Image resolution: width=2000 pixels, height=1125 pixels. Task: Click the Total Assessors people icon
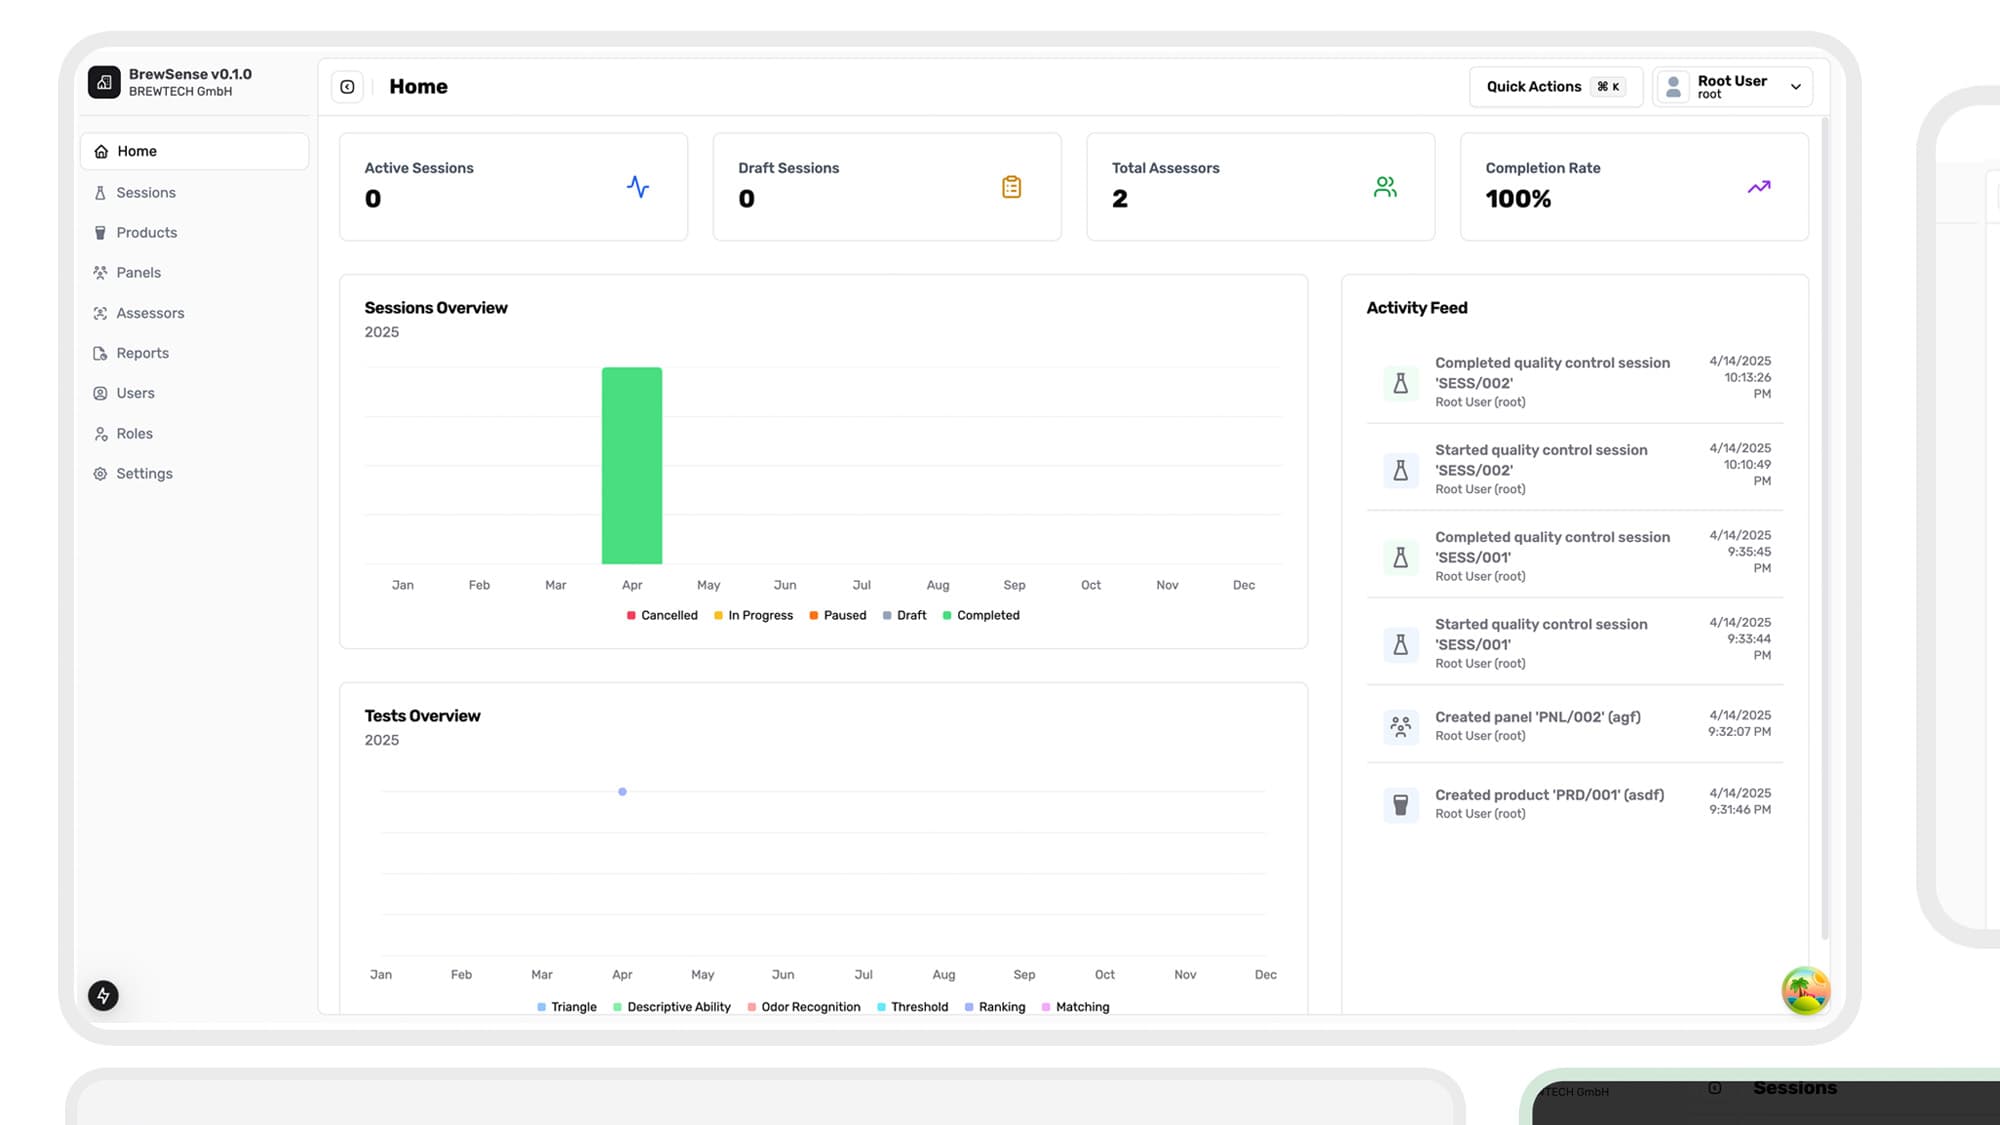coord(1385,187)
